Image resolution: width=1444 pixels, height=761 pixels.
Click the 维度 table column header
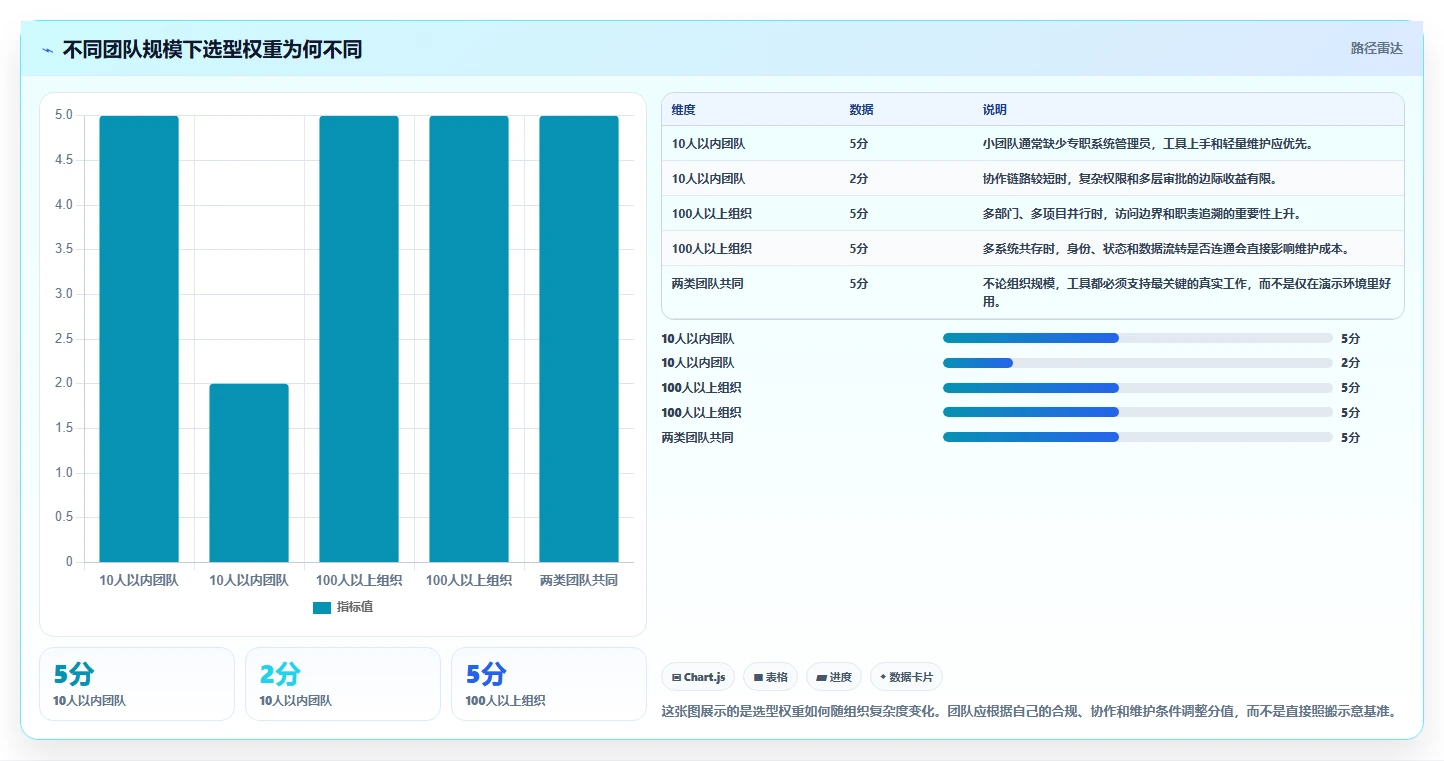click(684, 109)
